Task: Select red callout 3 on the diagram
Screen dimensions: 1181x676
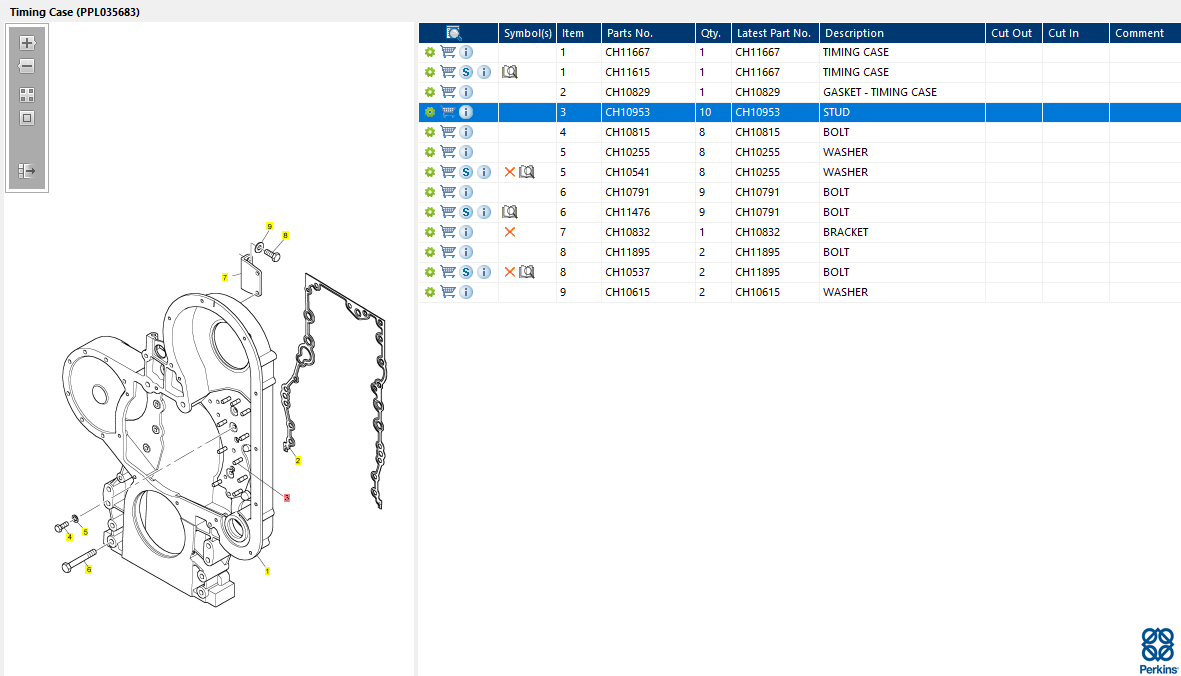Action: (x=287, y=498)
